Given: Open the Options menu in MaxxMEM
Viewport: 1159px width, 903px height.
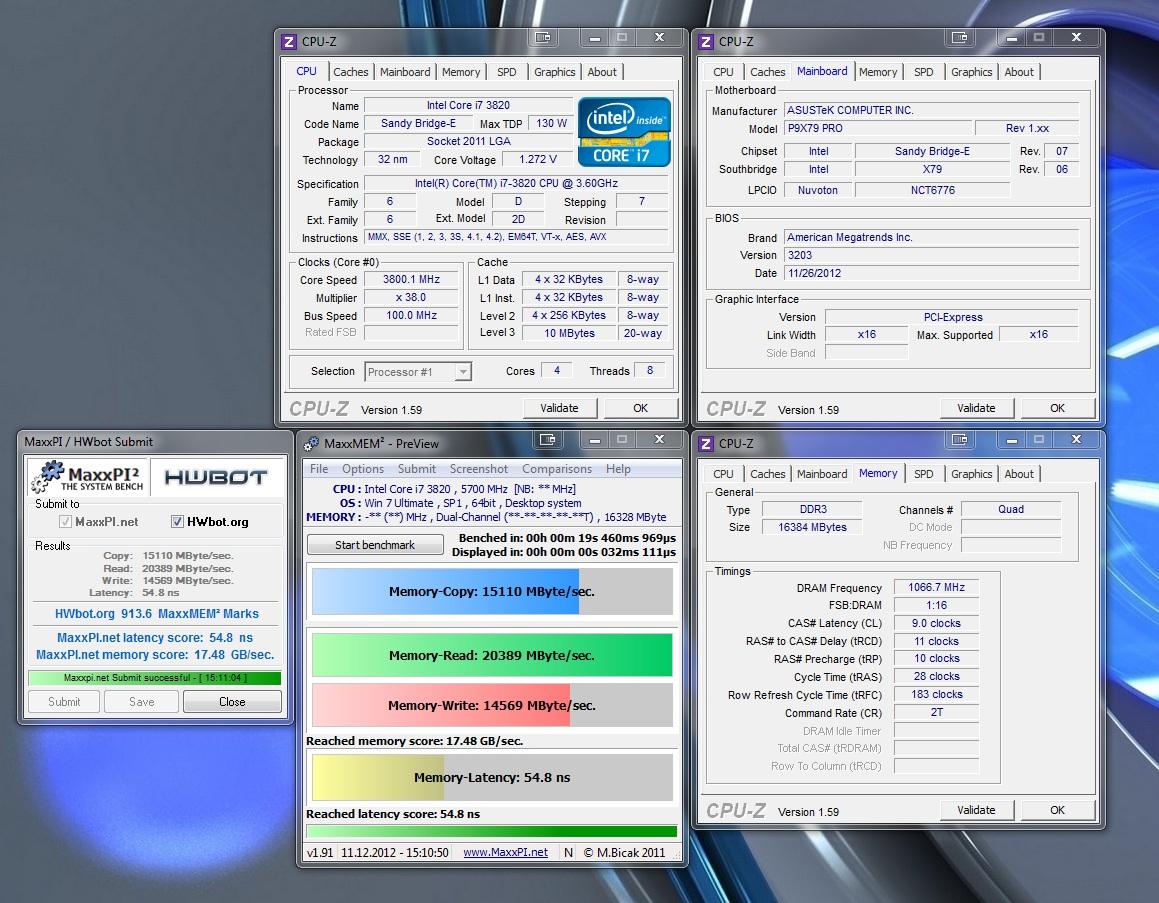Looking at the screenshot, I should pyautogui.click(x=363, y=469).
